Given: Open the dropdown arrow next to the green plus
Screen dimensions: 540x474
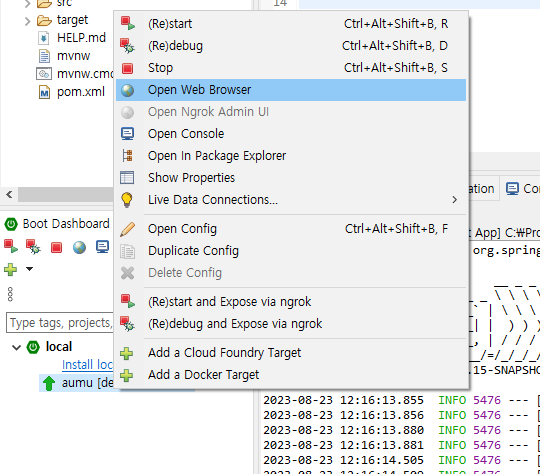Looking at the screenshot, I should tap(30, 269).
